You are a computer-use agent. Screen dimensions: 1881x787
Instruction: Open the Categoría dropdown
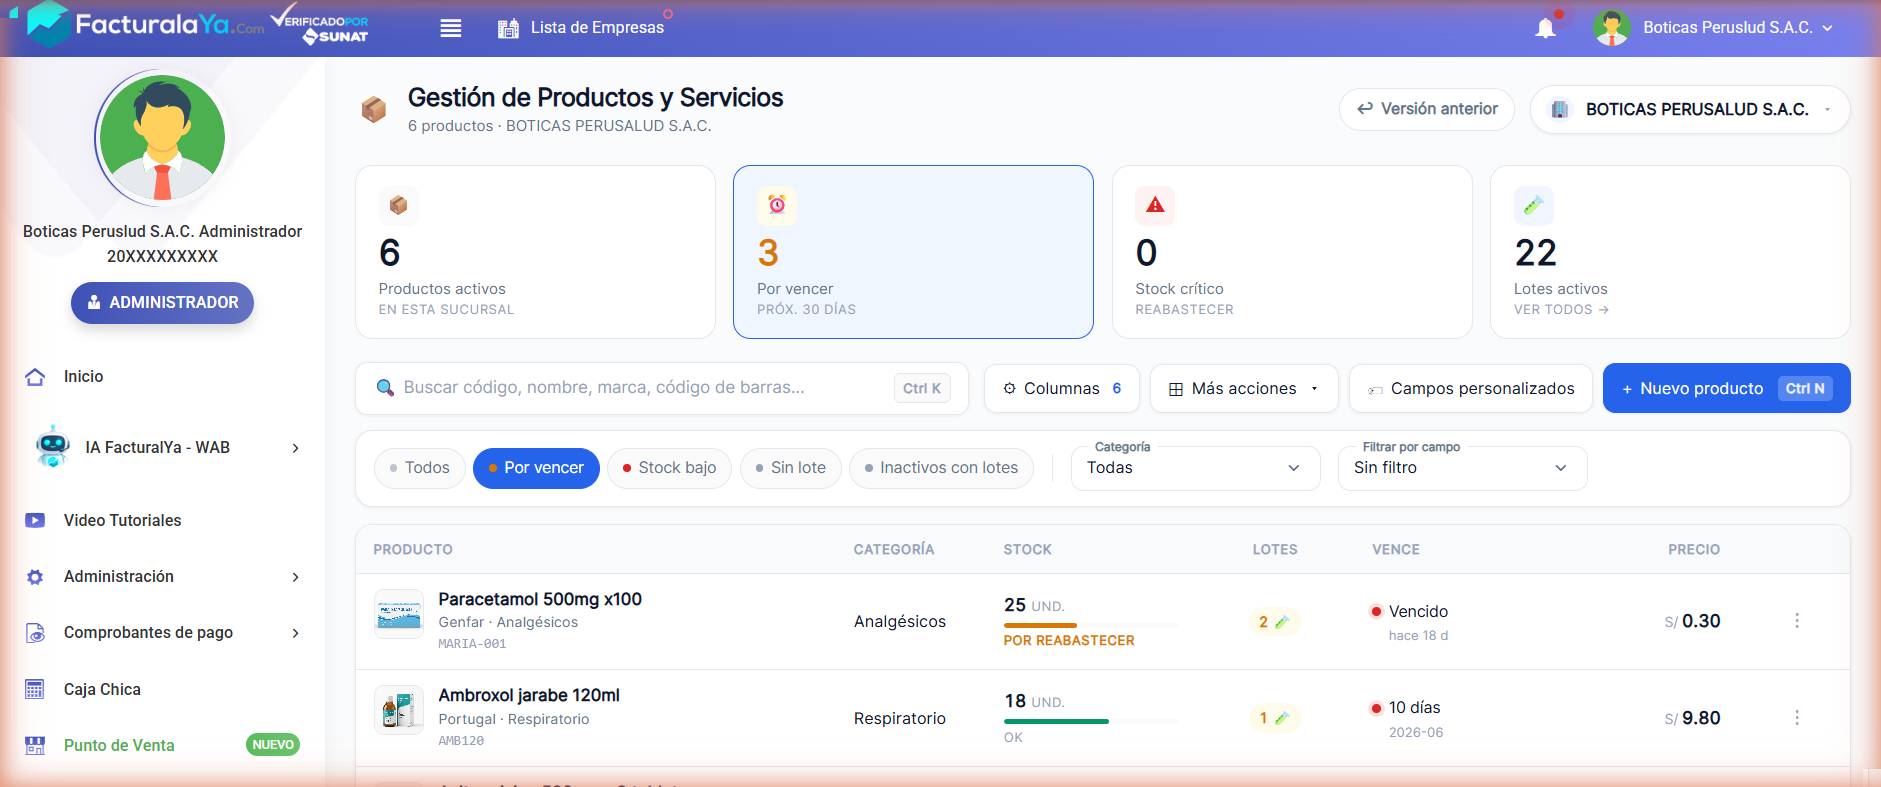[1195, 468]
